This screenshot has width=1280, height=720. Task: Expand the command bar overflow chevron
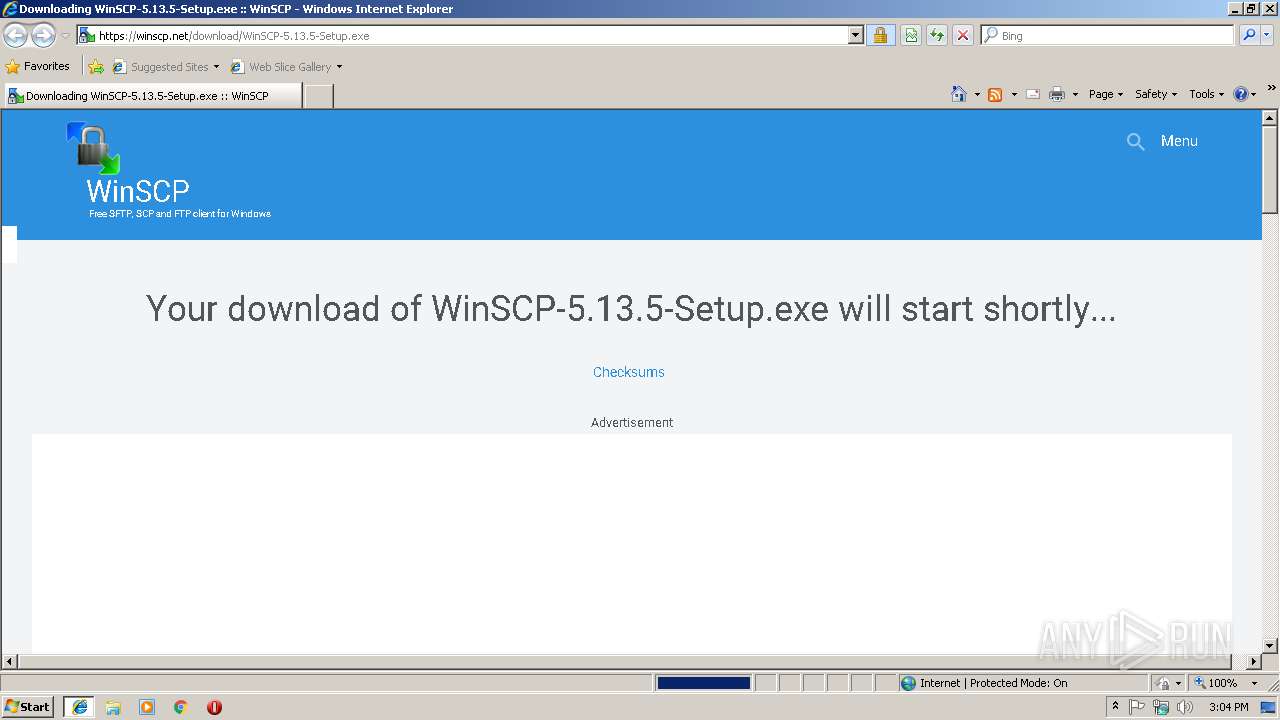[x=1272, y=89]
